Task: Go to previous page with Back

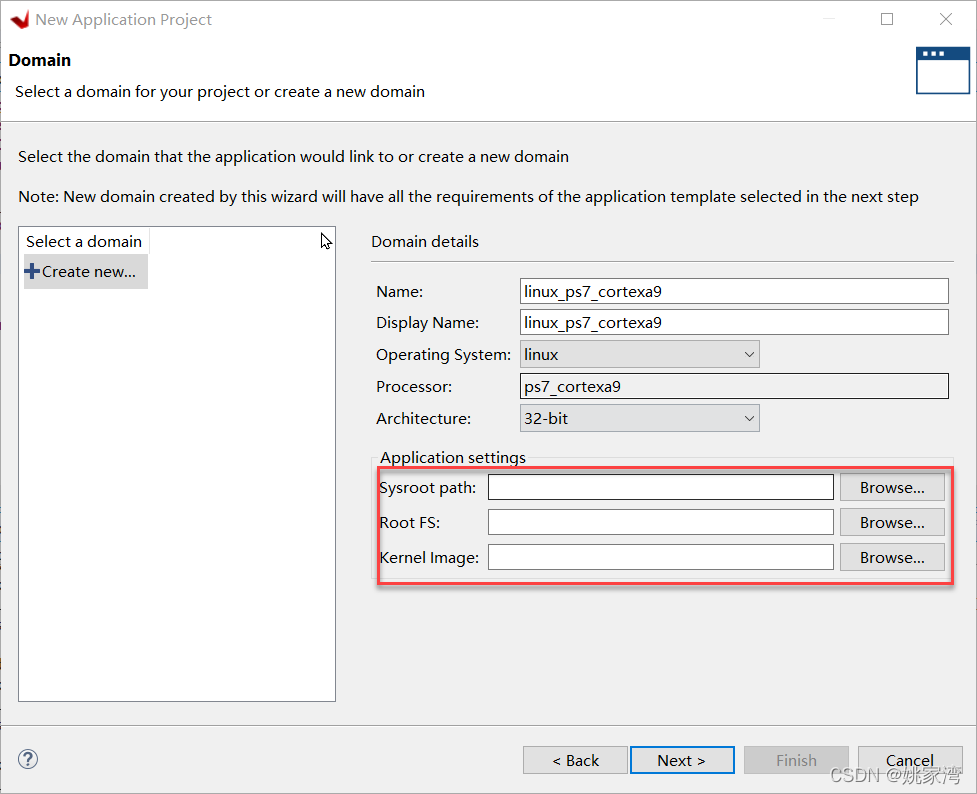Action: point(575,760)
